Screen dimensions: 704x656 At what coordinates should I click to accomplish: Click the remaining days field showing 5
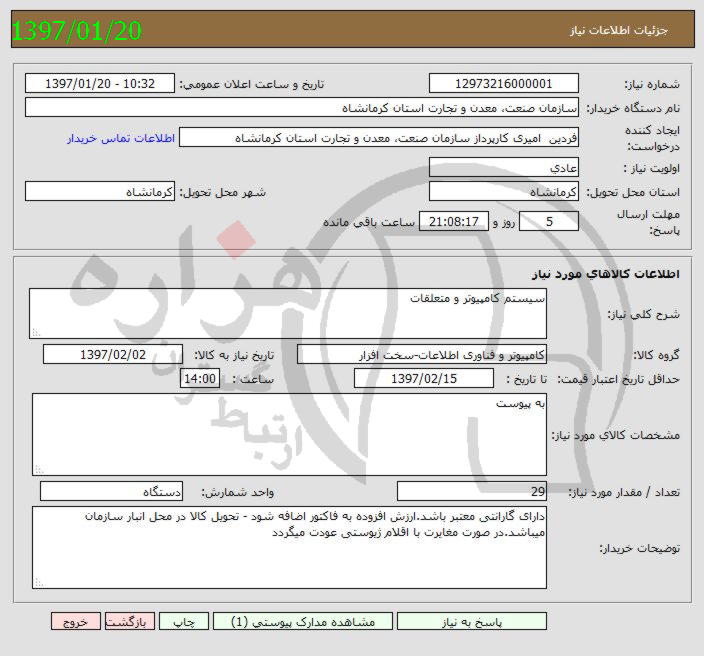coord(549,221)
